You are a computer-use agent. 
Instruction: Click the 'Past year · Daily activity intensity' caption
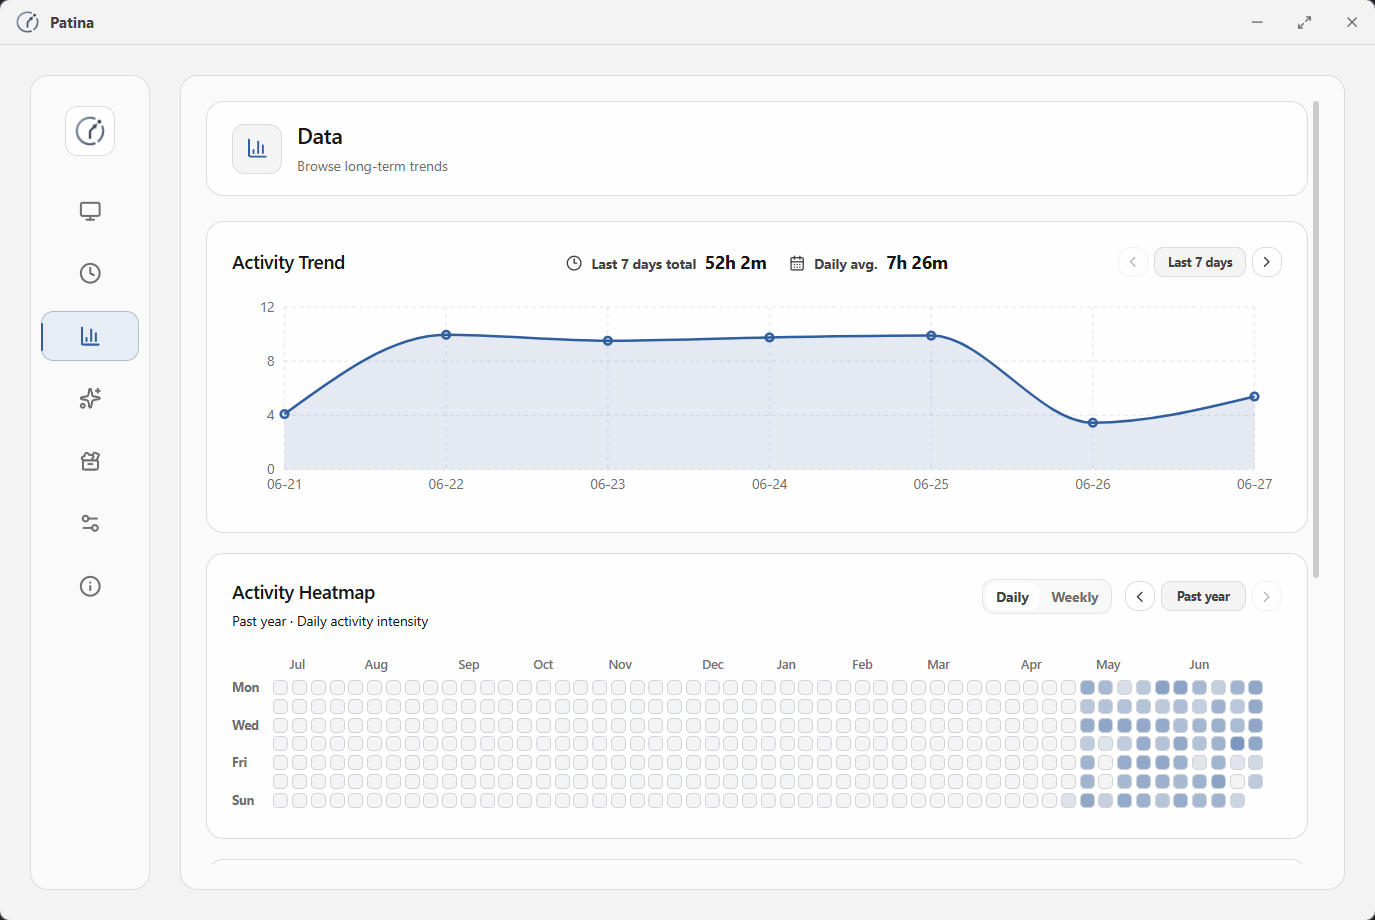pyautogui.click(x=330, y=621)
